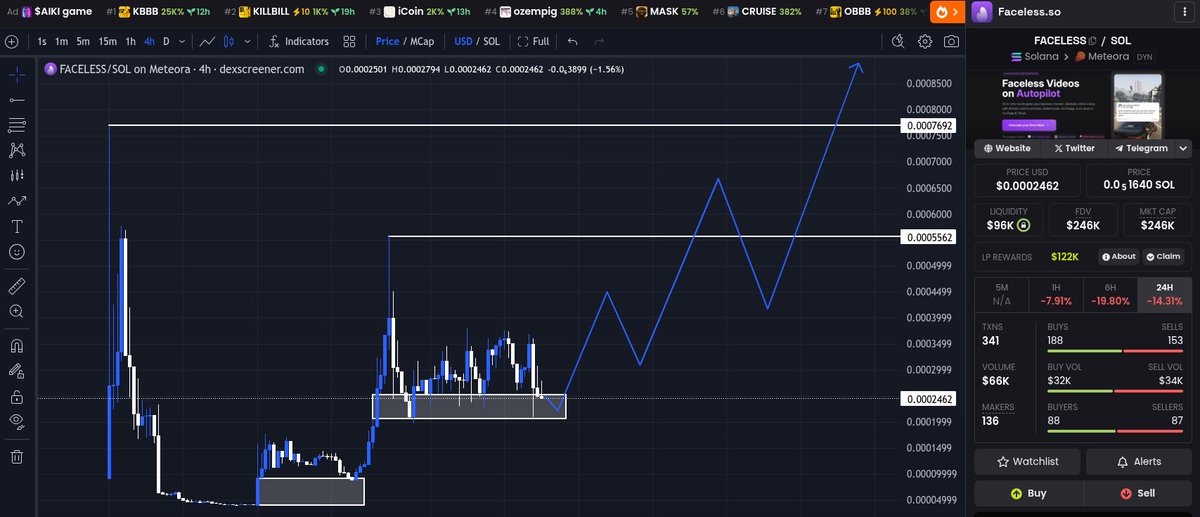
Task: Select the chart patterns tool
Action: [x=17, y=150]
